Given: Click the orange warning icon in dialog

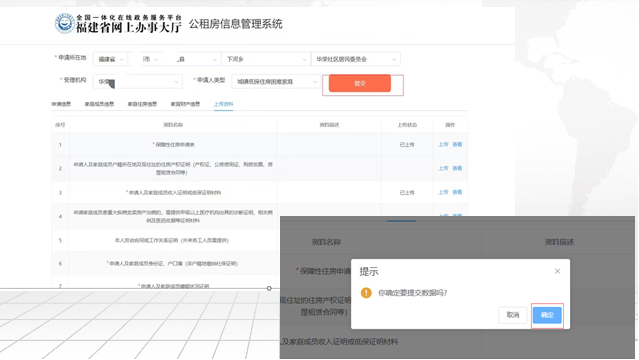Looking at the screenshot, I should tap(366, 293).
